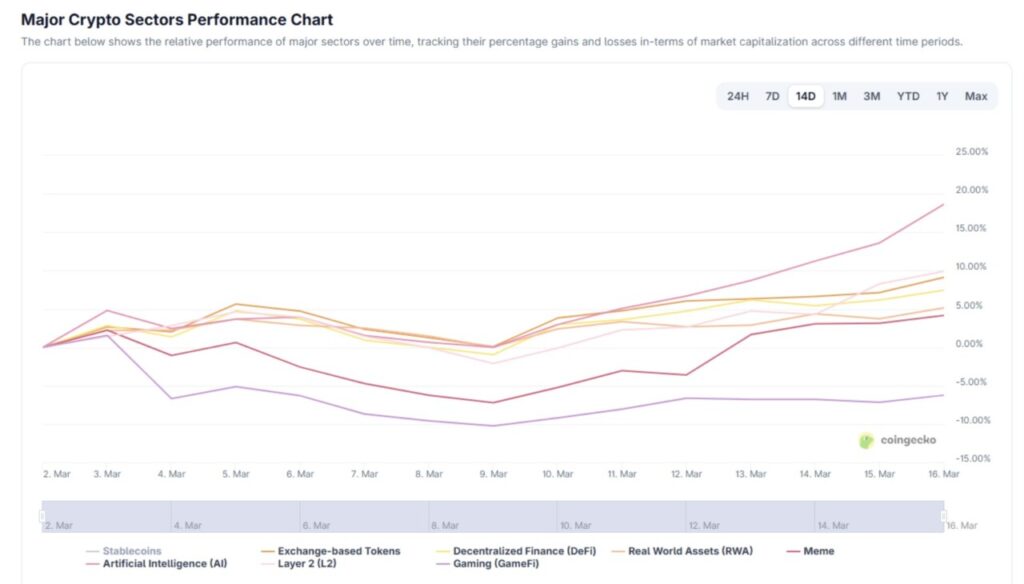Show the Max time range
Screen dimensions: 1024x584
(976, 96)
